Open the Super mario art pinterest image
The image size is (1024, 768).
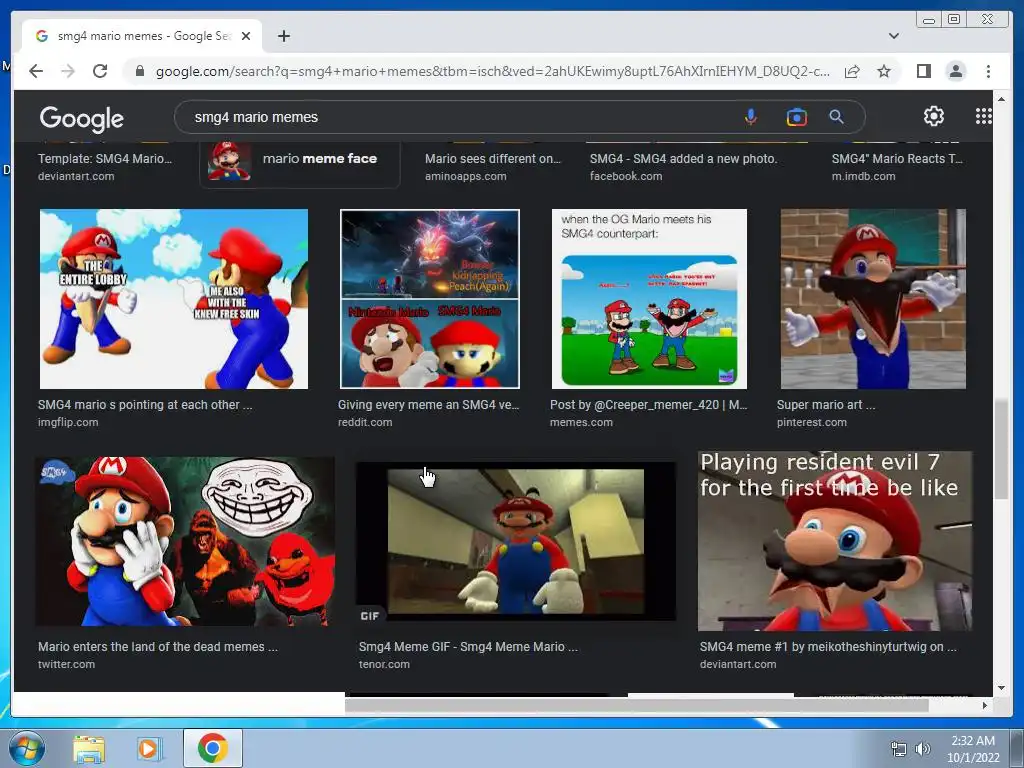(873, 298)
